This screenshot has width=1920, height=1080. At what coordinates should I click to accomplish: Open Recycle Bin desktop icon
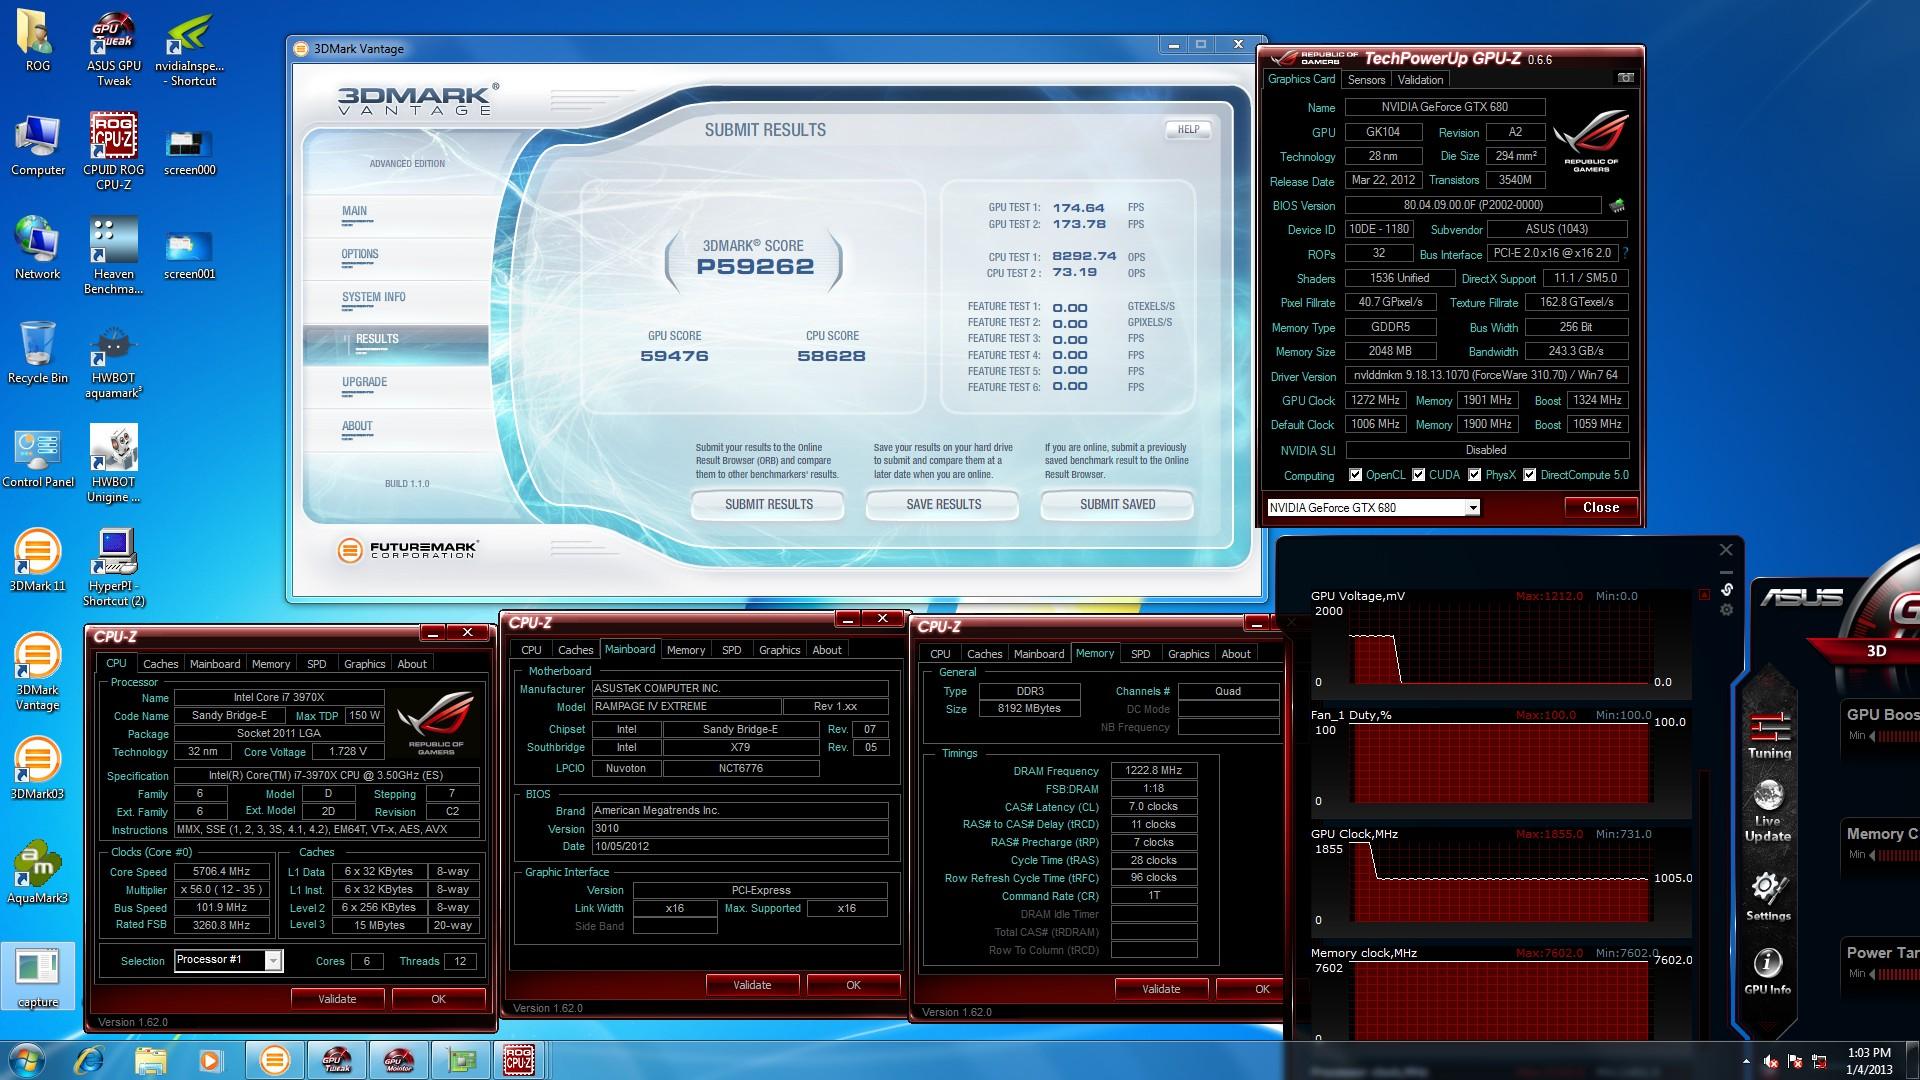[x=37, y=352]
